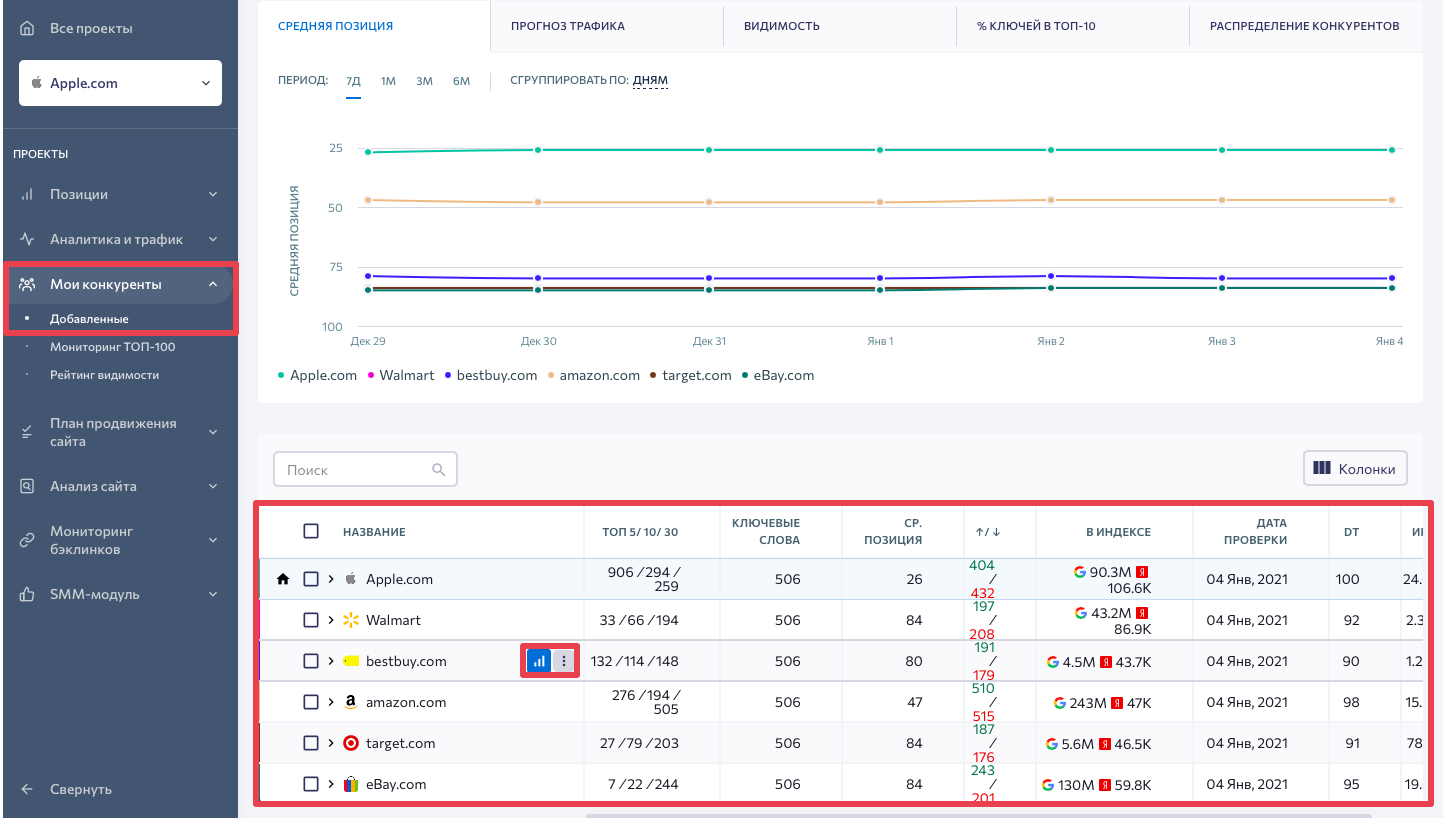Toggle target.com series in chart legend
This screenshot has width=1443, height=818.
coord(691,375)
